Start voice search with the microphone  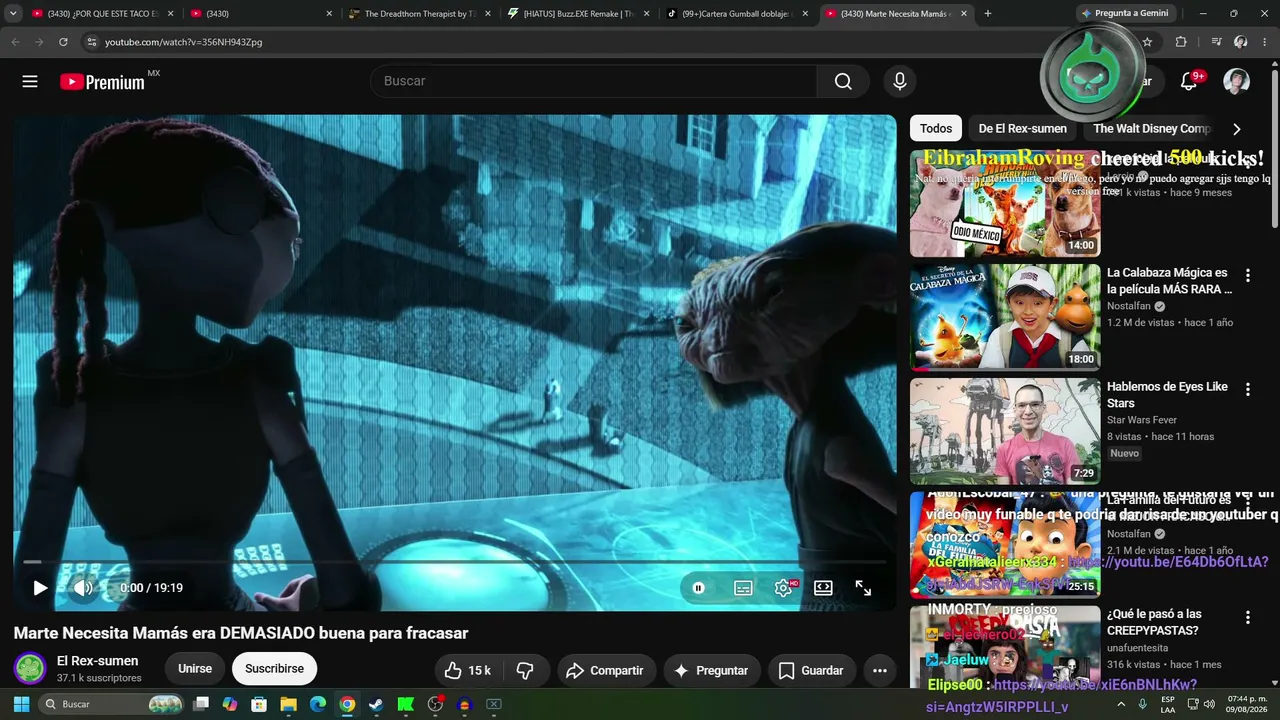click(900, 81)
